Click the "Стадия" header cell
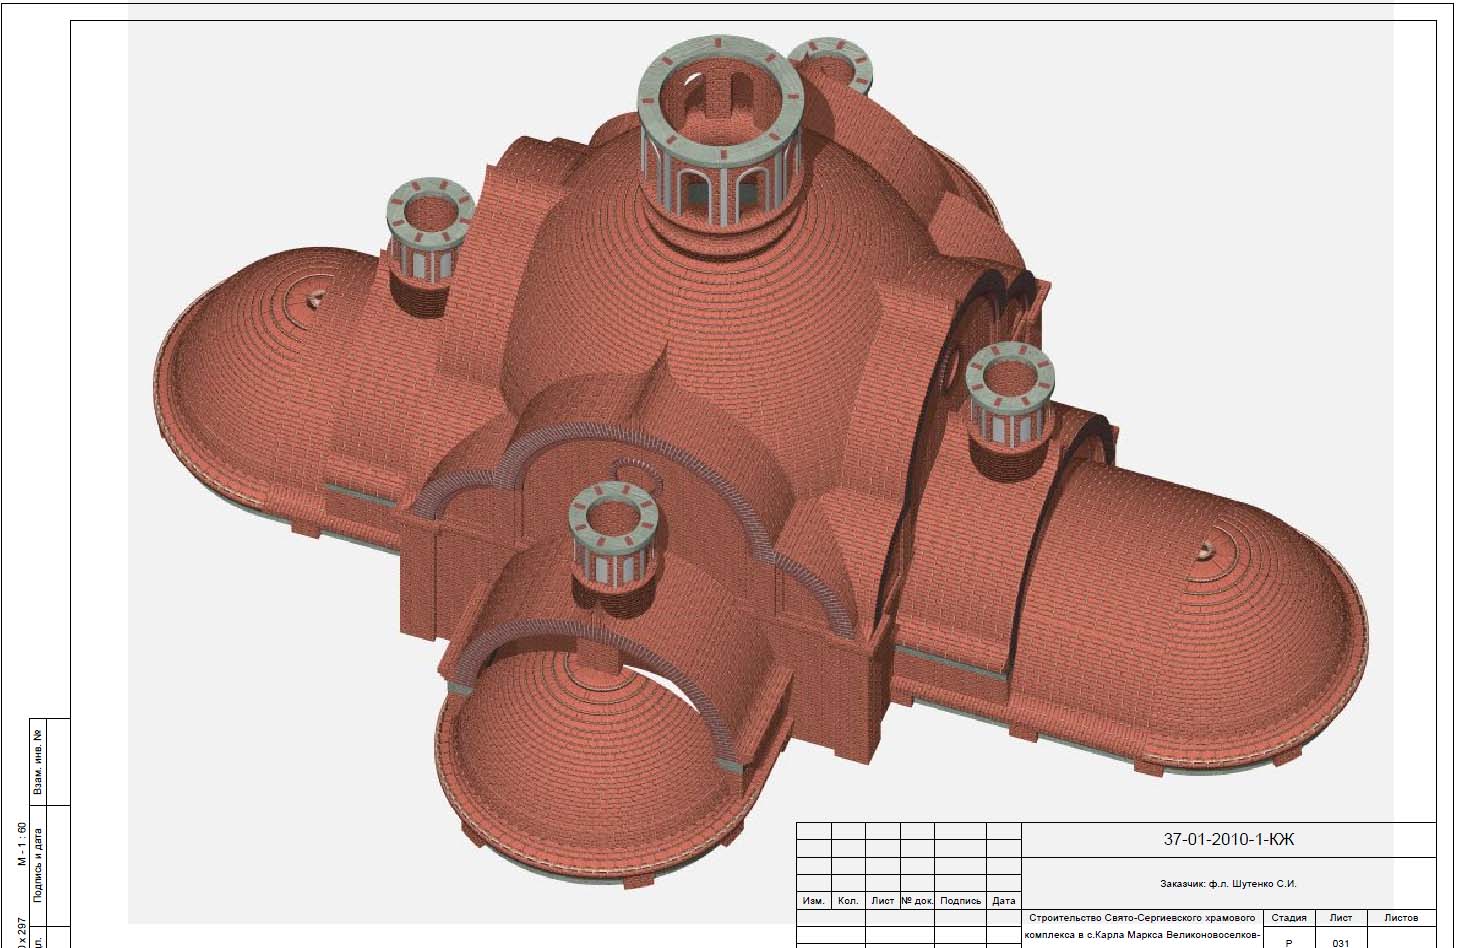1457x948 pixels. [1289, 917]
